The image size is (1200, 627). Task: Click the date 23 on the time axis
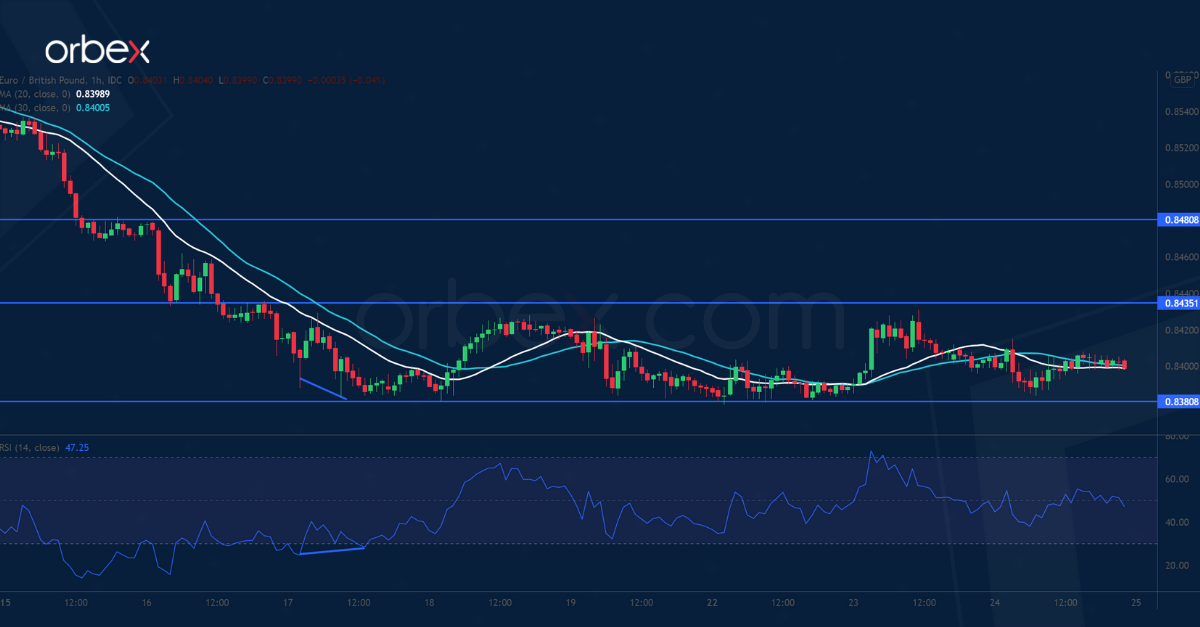(x=853, y=604)
